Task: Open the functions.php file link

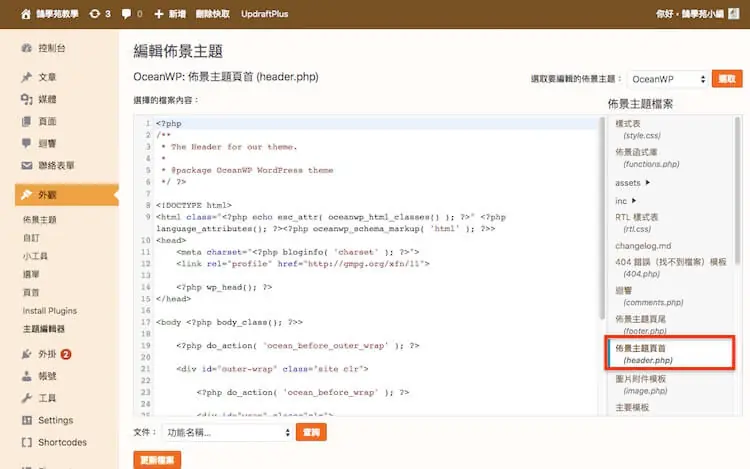Action: 651,164
